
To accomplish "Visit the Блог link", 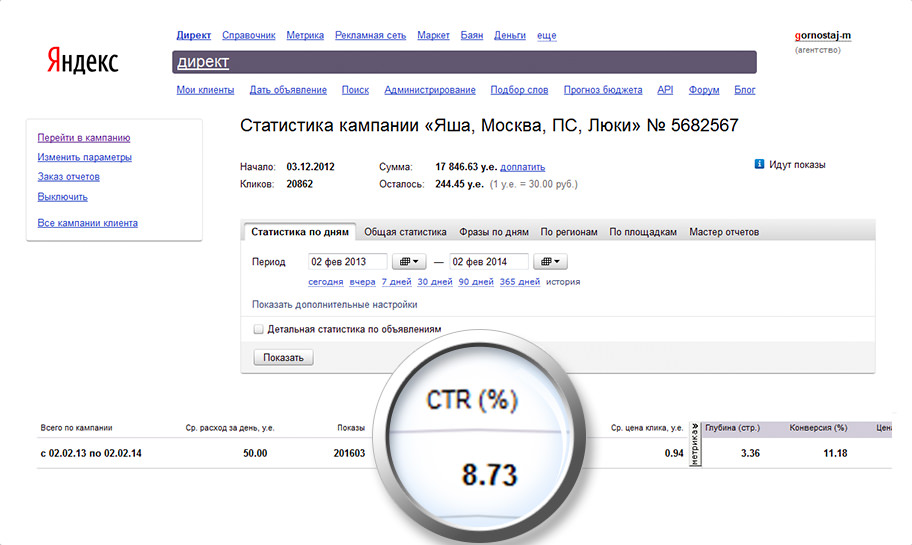I will pyautogui.click(x=744, y=90).
